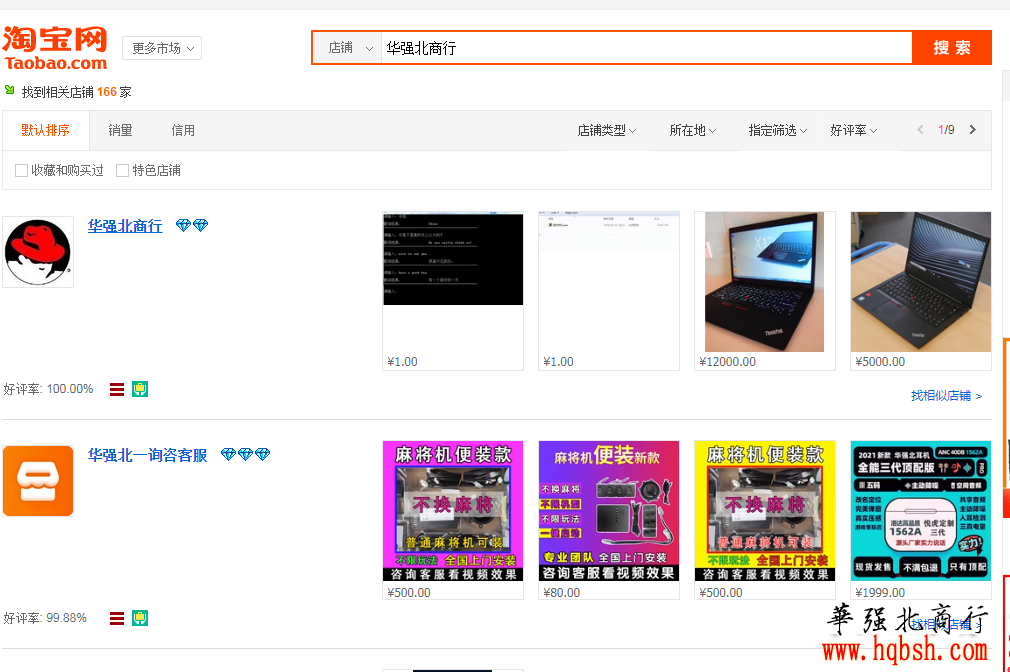Screen dimensions: 1010x672
Task: Open the 华强北一询咨客服 shop link
Action: (x=148, y=455)
